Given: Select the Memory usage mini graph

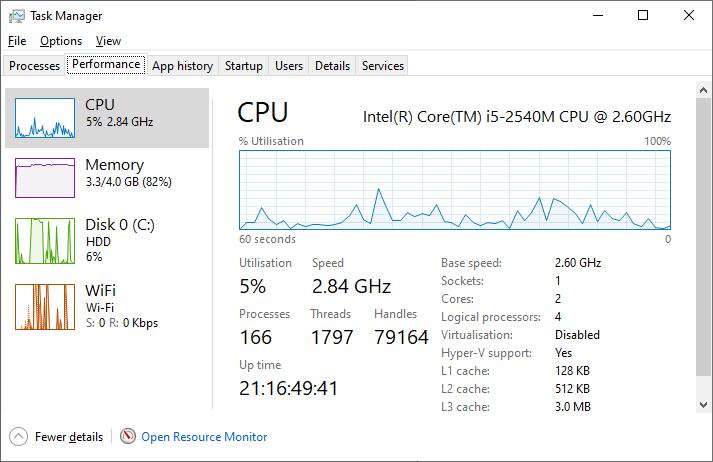Looking at the screenshot, I should click(x=45, y=178).
